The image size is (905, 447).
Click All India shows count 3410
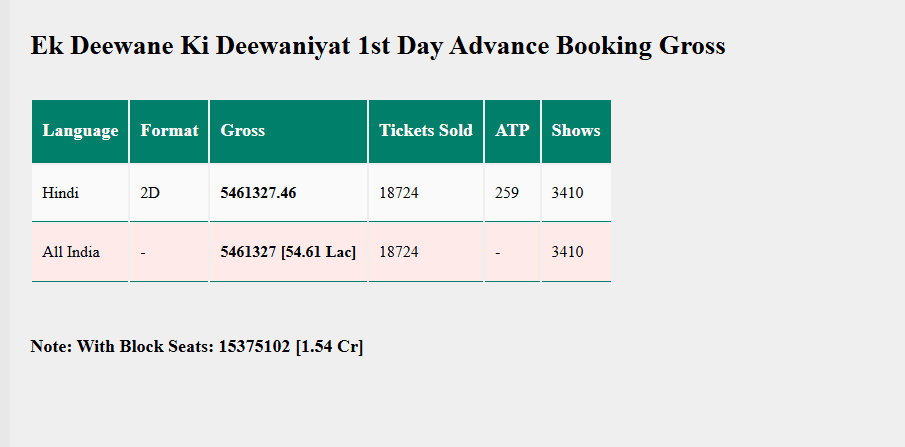click(x=568, y=252)
